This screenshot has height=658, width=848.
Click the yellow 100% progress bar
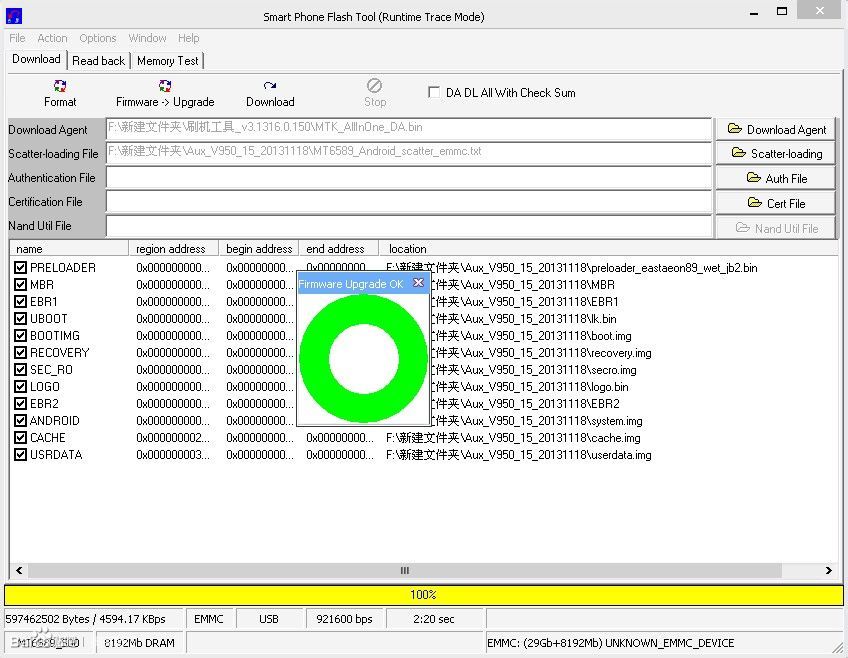[x=423, y=595]
